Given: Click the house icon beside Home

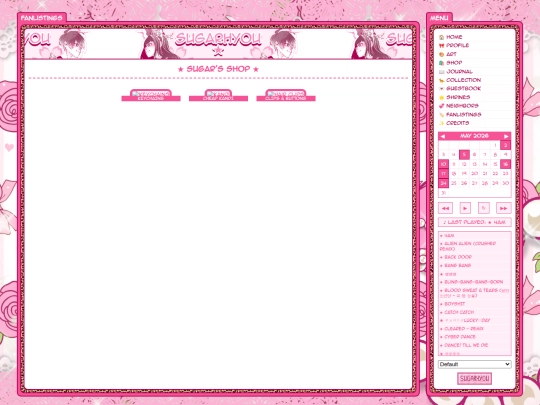Looking at the screenshot, I should (442, 37).
